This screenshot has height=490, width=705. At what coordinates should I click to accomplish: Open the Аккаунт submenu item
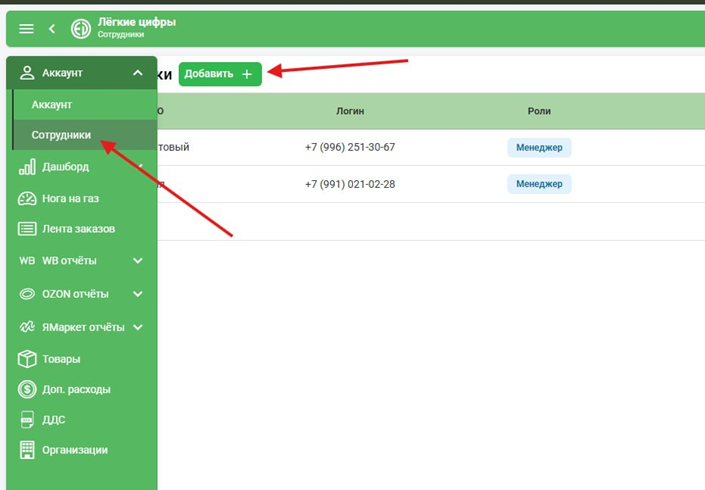[85, 105]
